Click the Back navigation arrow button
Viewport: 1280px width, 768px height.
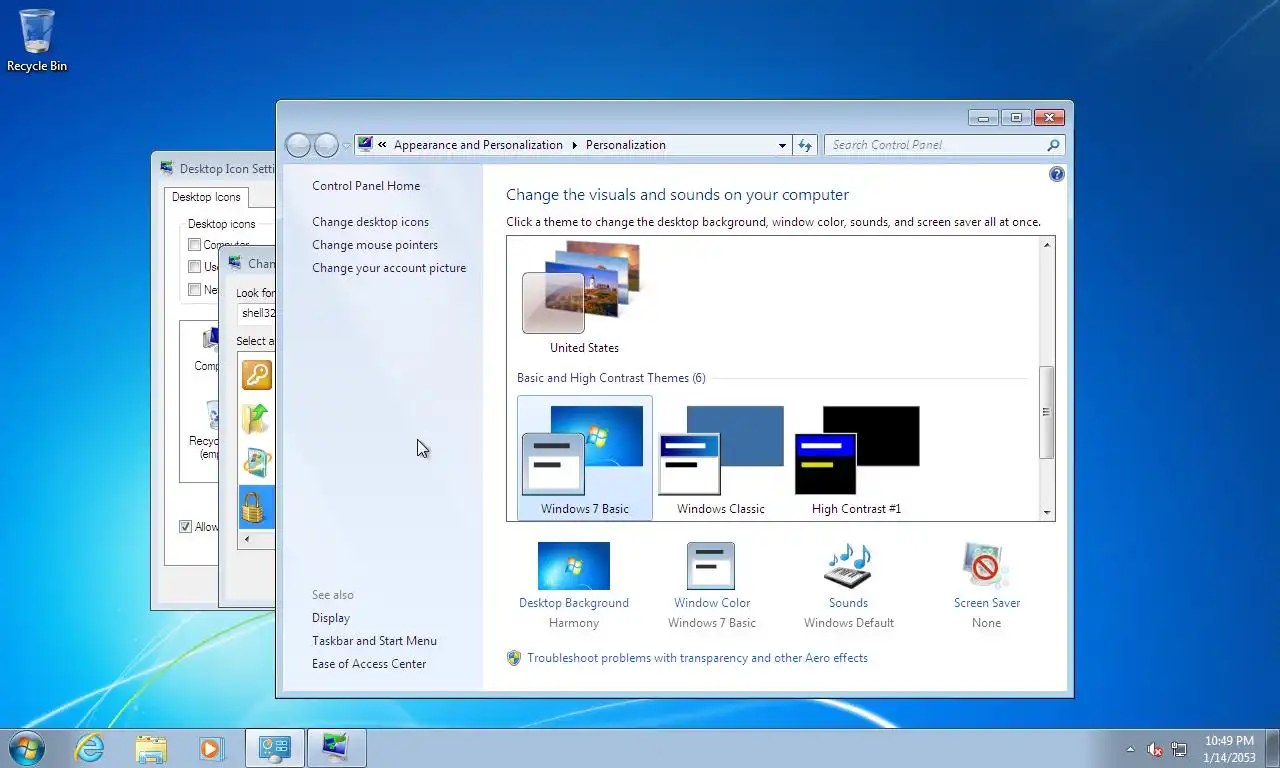pyautogui.click(x=298, y=145)
